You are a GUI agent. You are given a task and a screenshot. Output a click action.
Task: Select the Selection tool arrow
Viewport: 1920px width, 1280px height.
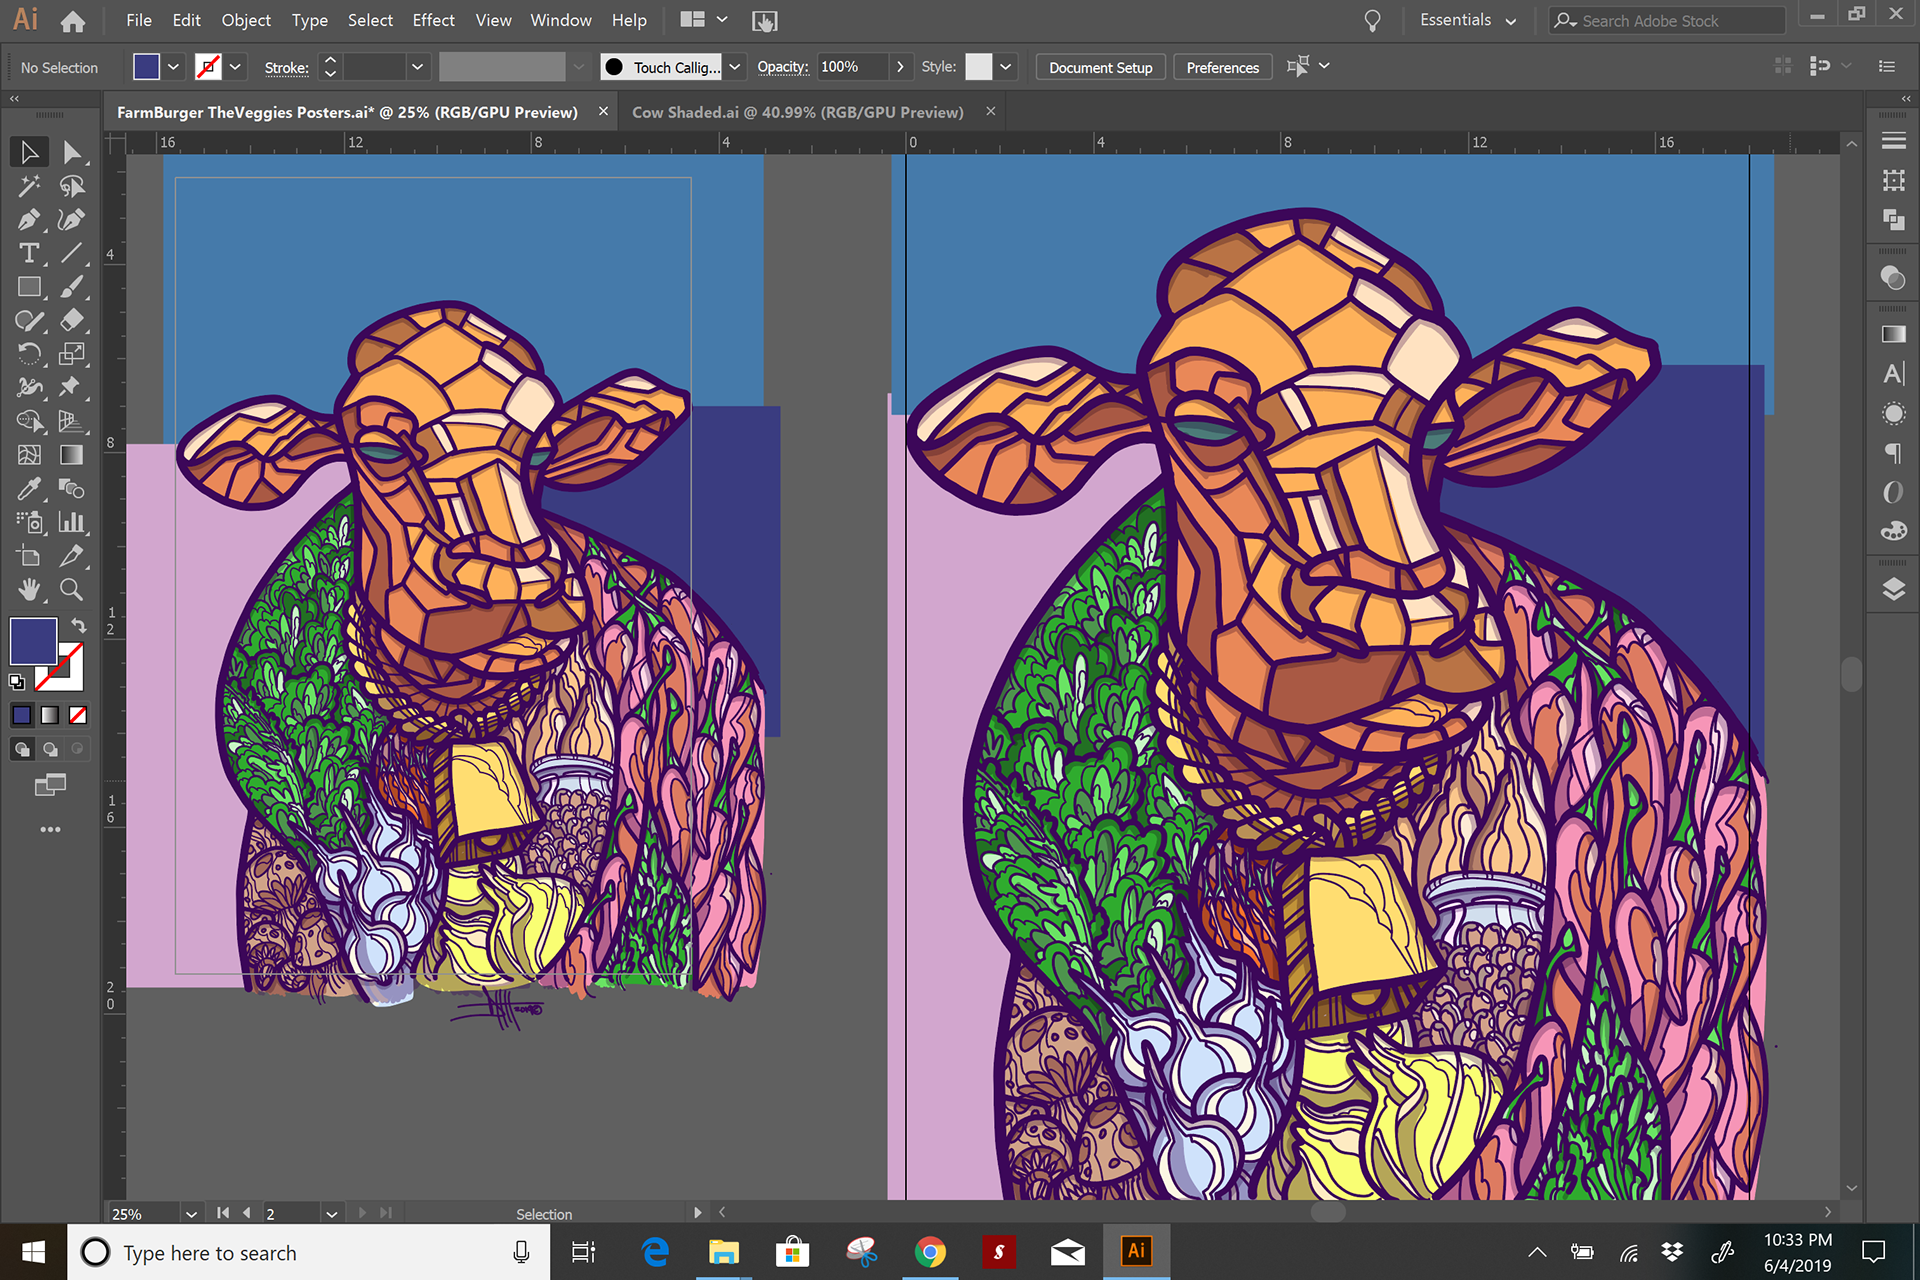tap(29, 152)
